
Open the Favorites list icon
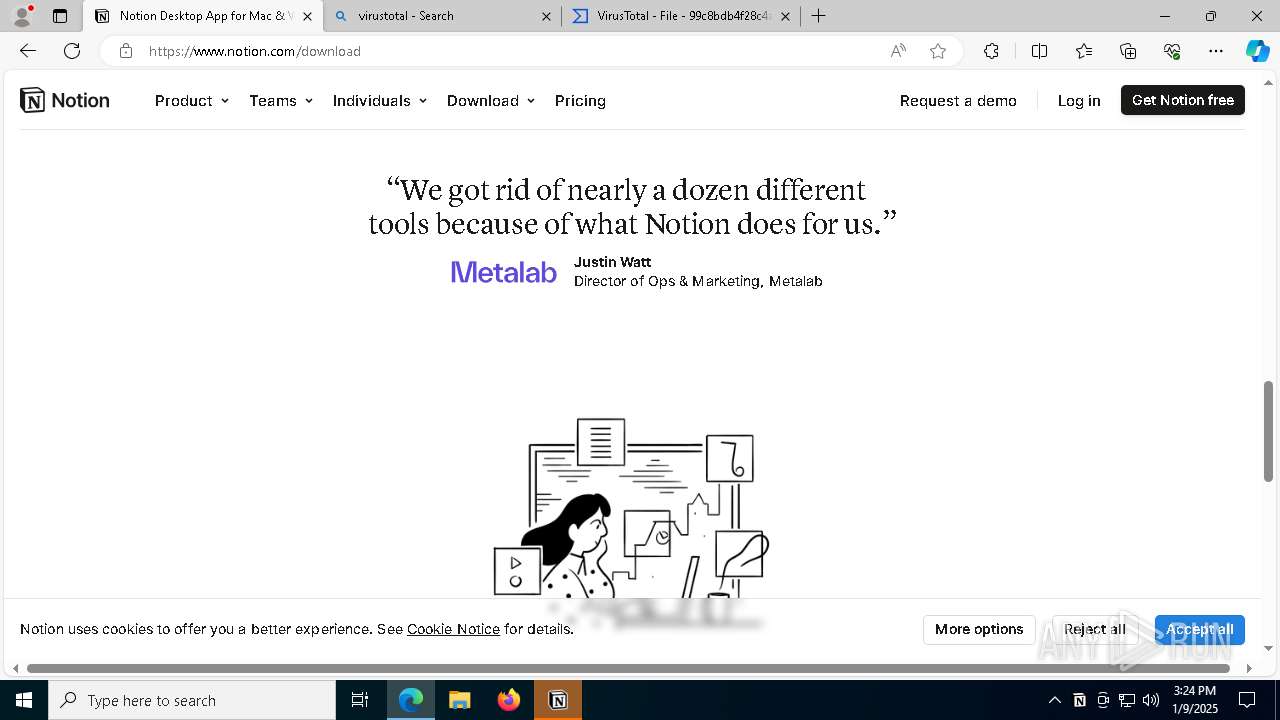coord(1084,51)
